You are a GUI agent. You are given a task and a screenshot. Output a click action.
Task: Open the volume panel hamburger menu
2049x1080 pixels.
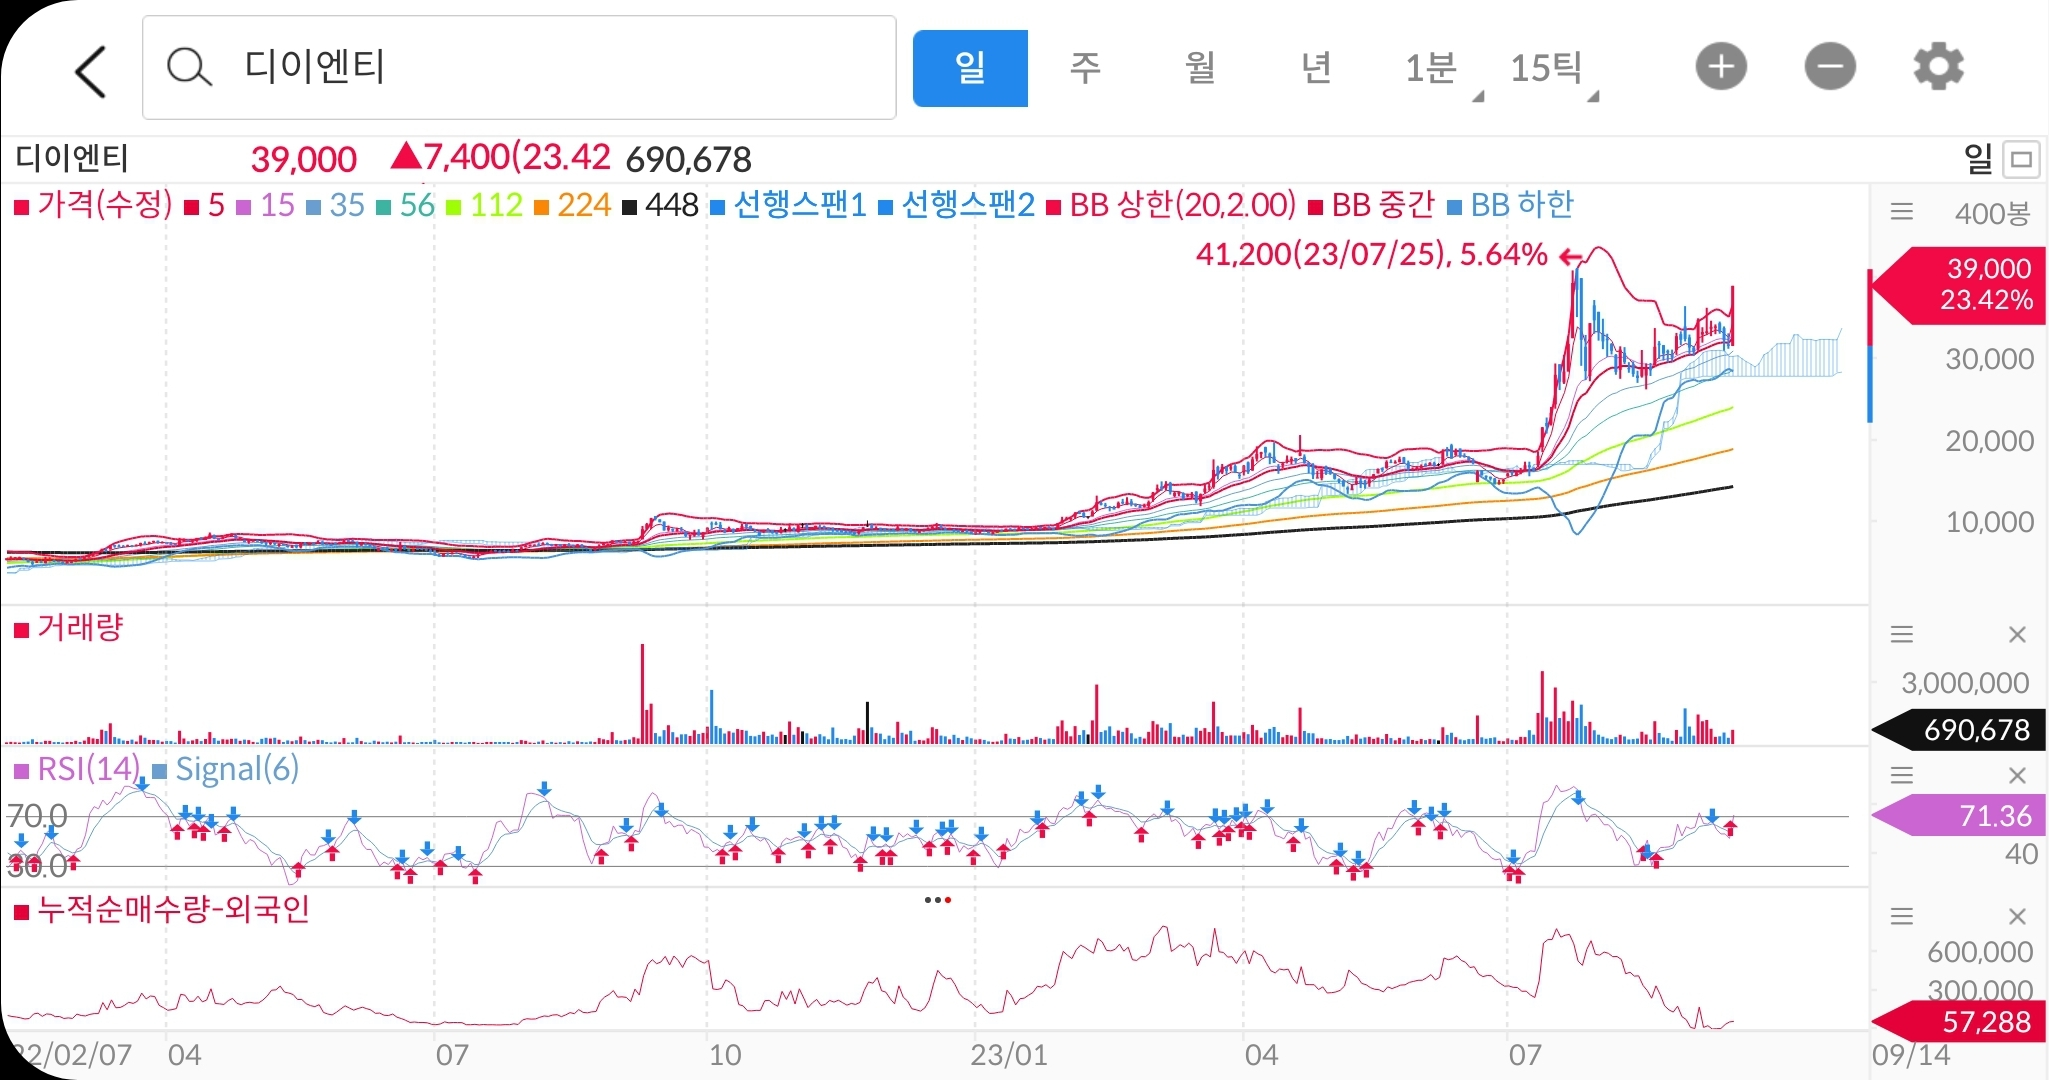click(1901, 634)
